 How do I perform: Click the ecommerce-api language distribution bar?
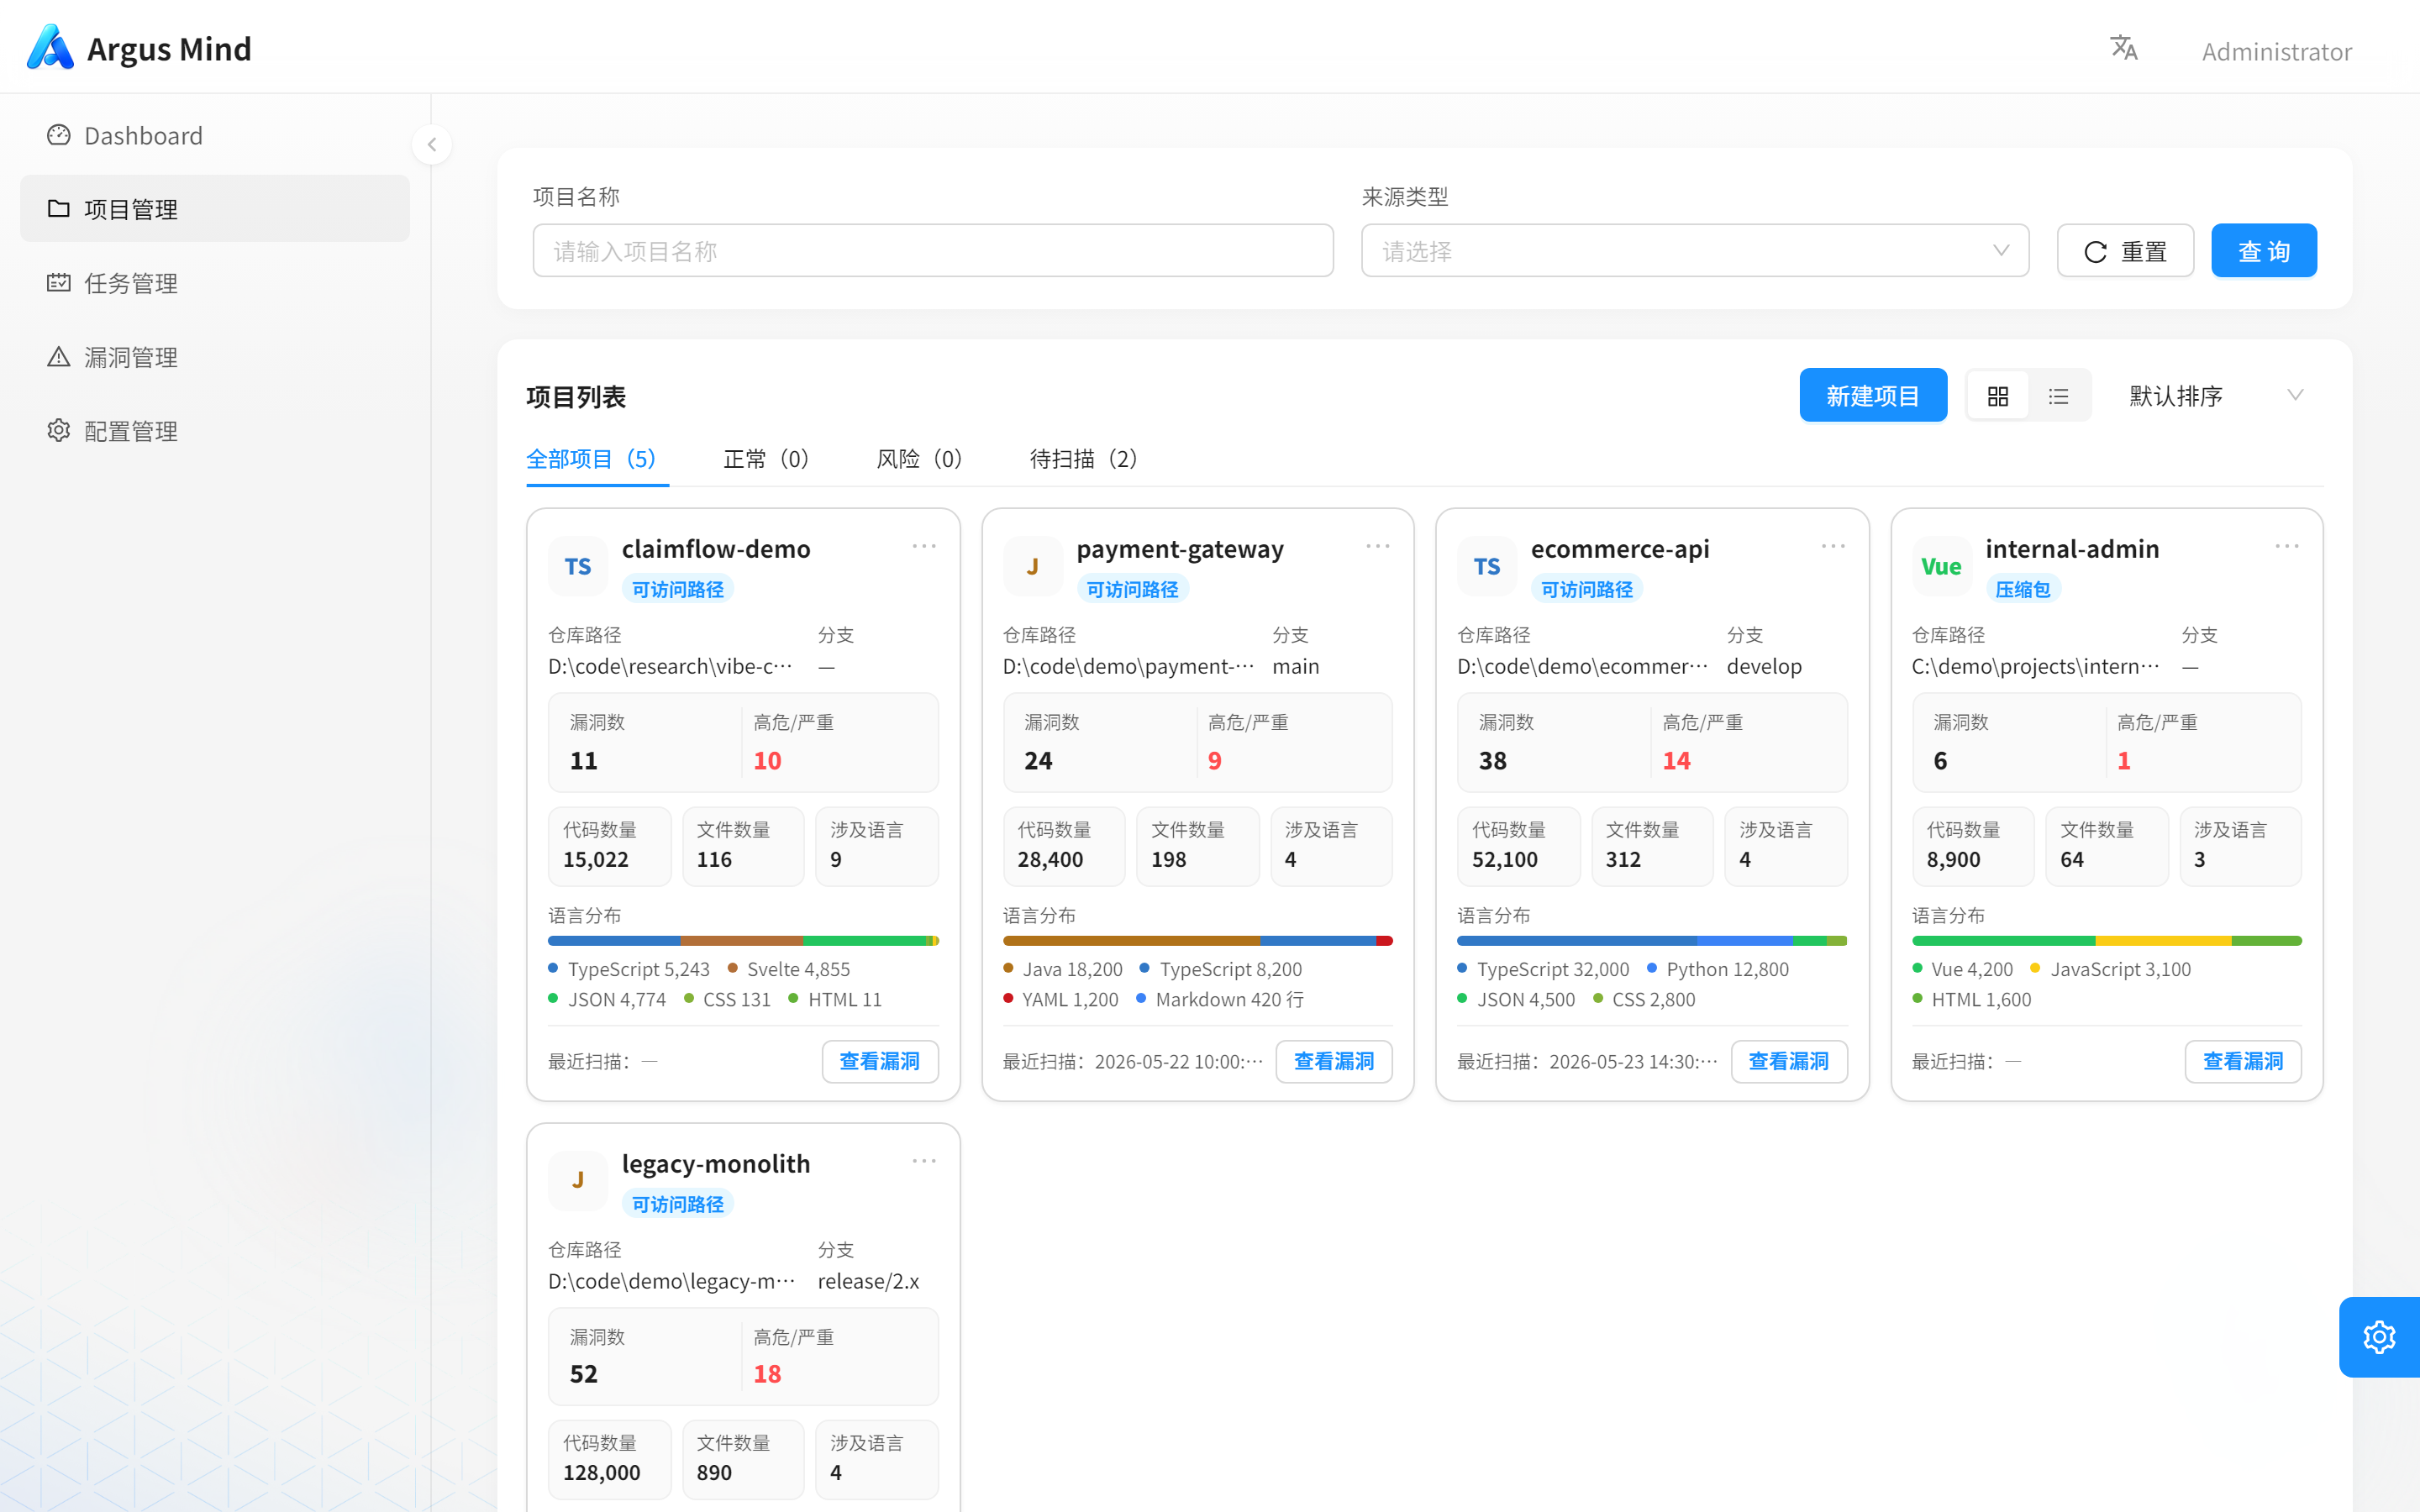(1652, 941)
